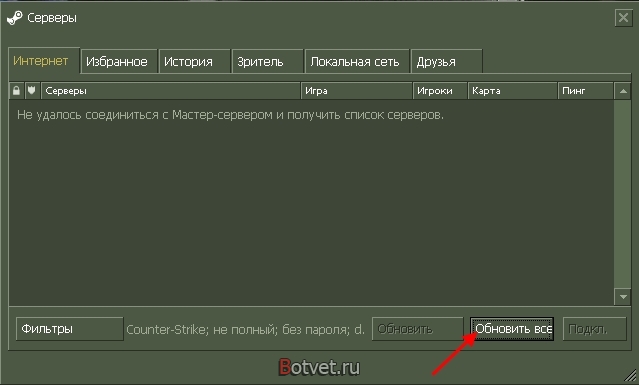Sort list by Пинг column header

[x=585, y=91]
